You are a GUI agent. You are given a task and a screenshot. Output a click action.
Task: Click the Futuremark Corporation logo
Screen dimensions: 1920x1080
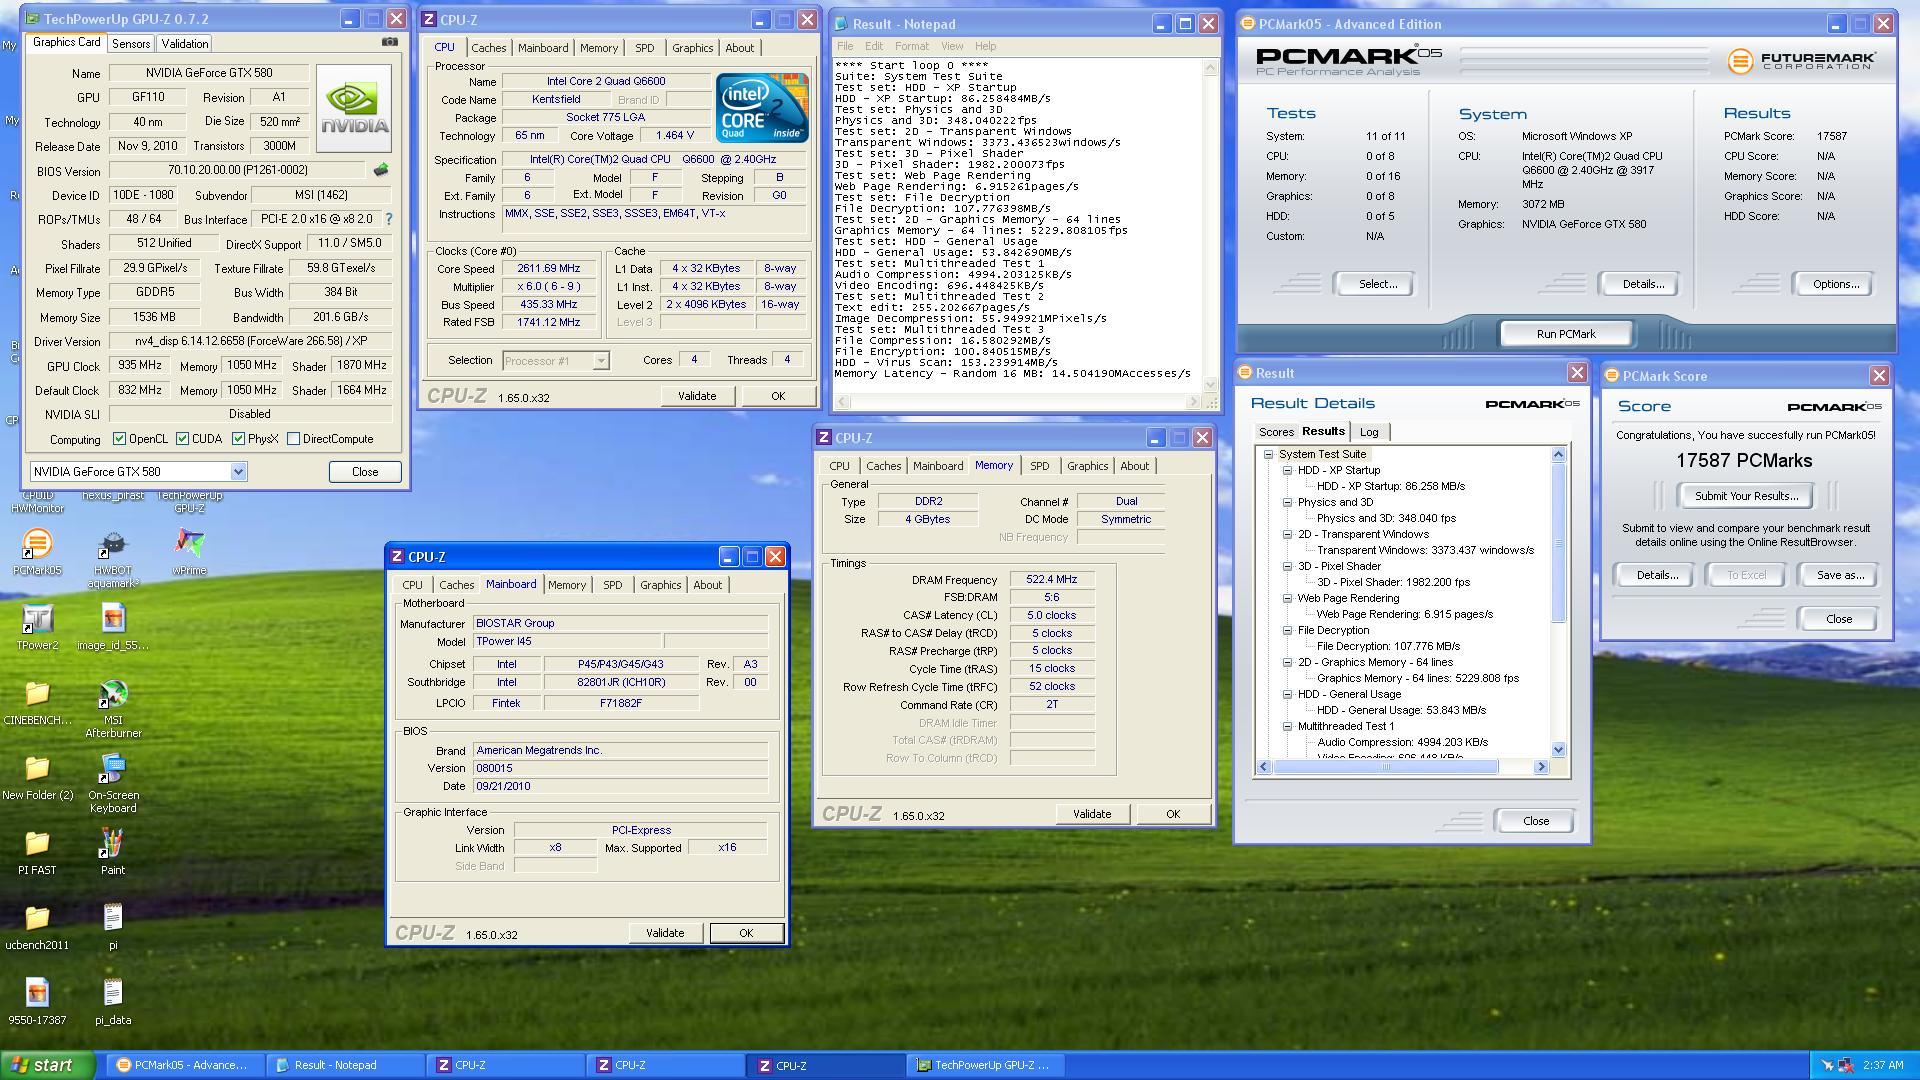[x=1801, y=61]
